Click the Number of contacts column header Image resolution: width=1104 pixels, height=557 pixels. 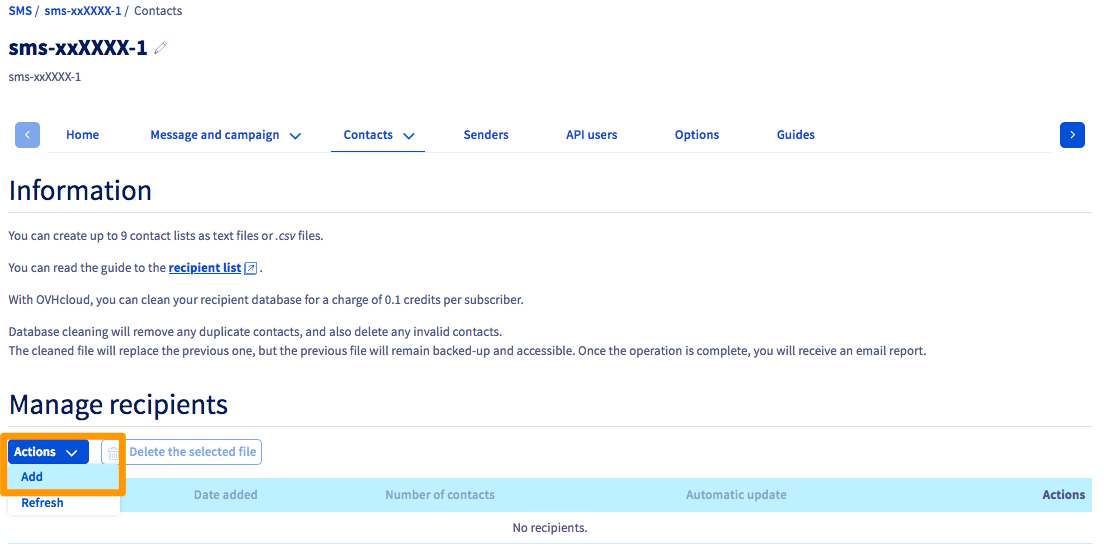coord(439,495)
